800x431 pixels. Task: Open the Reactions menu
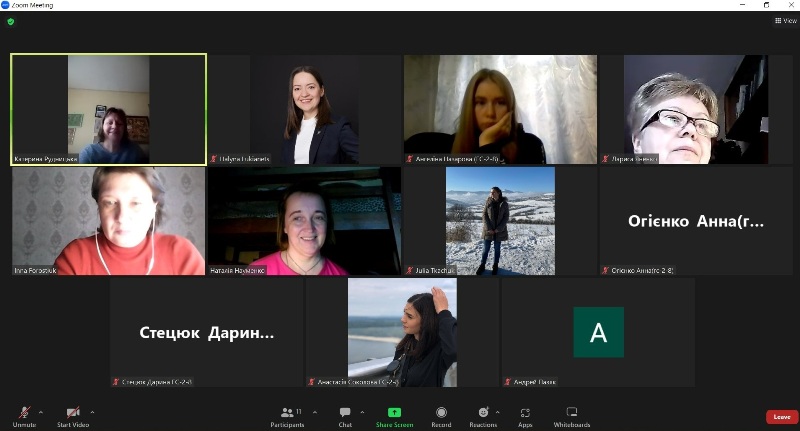click(x=483, y=416)
